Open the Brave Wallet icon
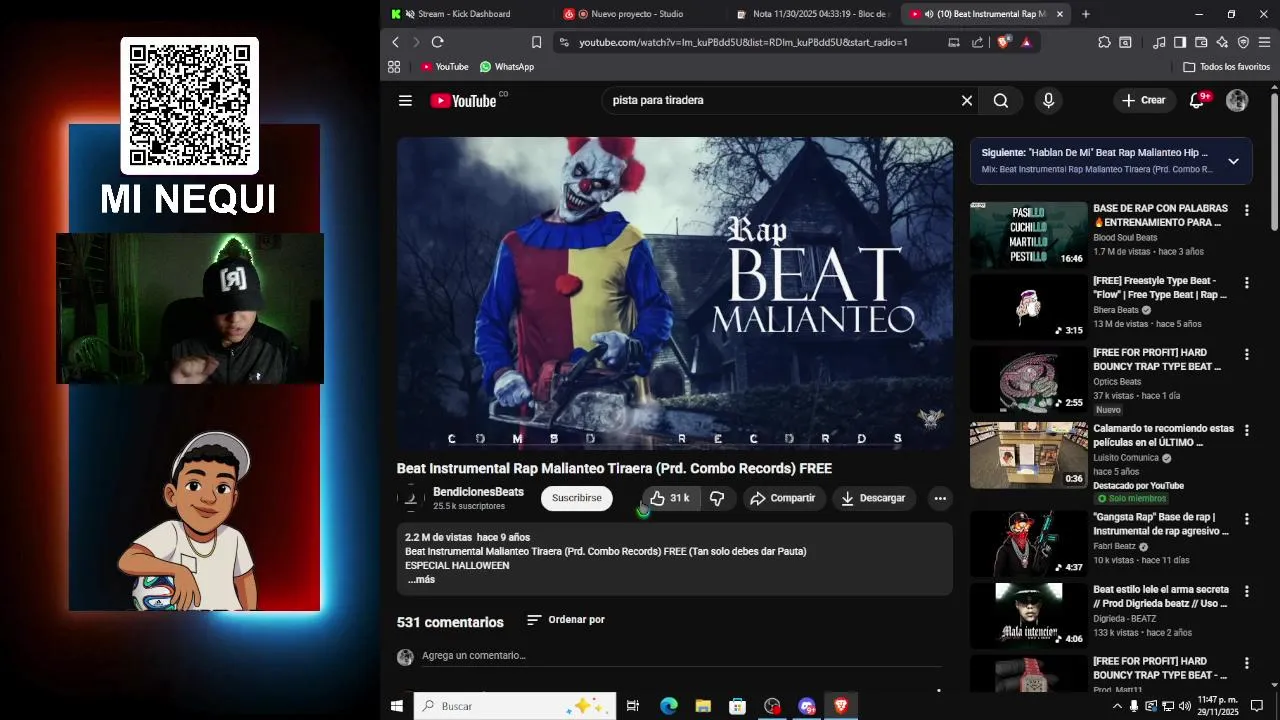Image resolution: width=1280 pixels, height=720 pixels. click(x=1201, y=42)
